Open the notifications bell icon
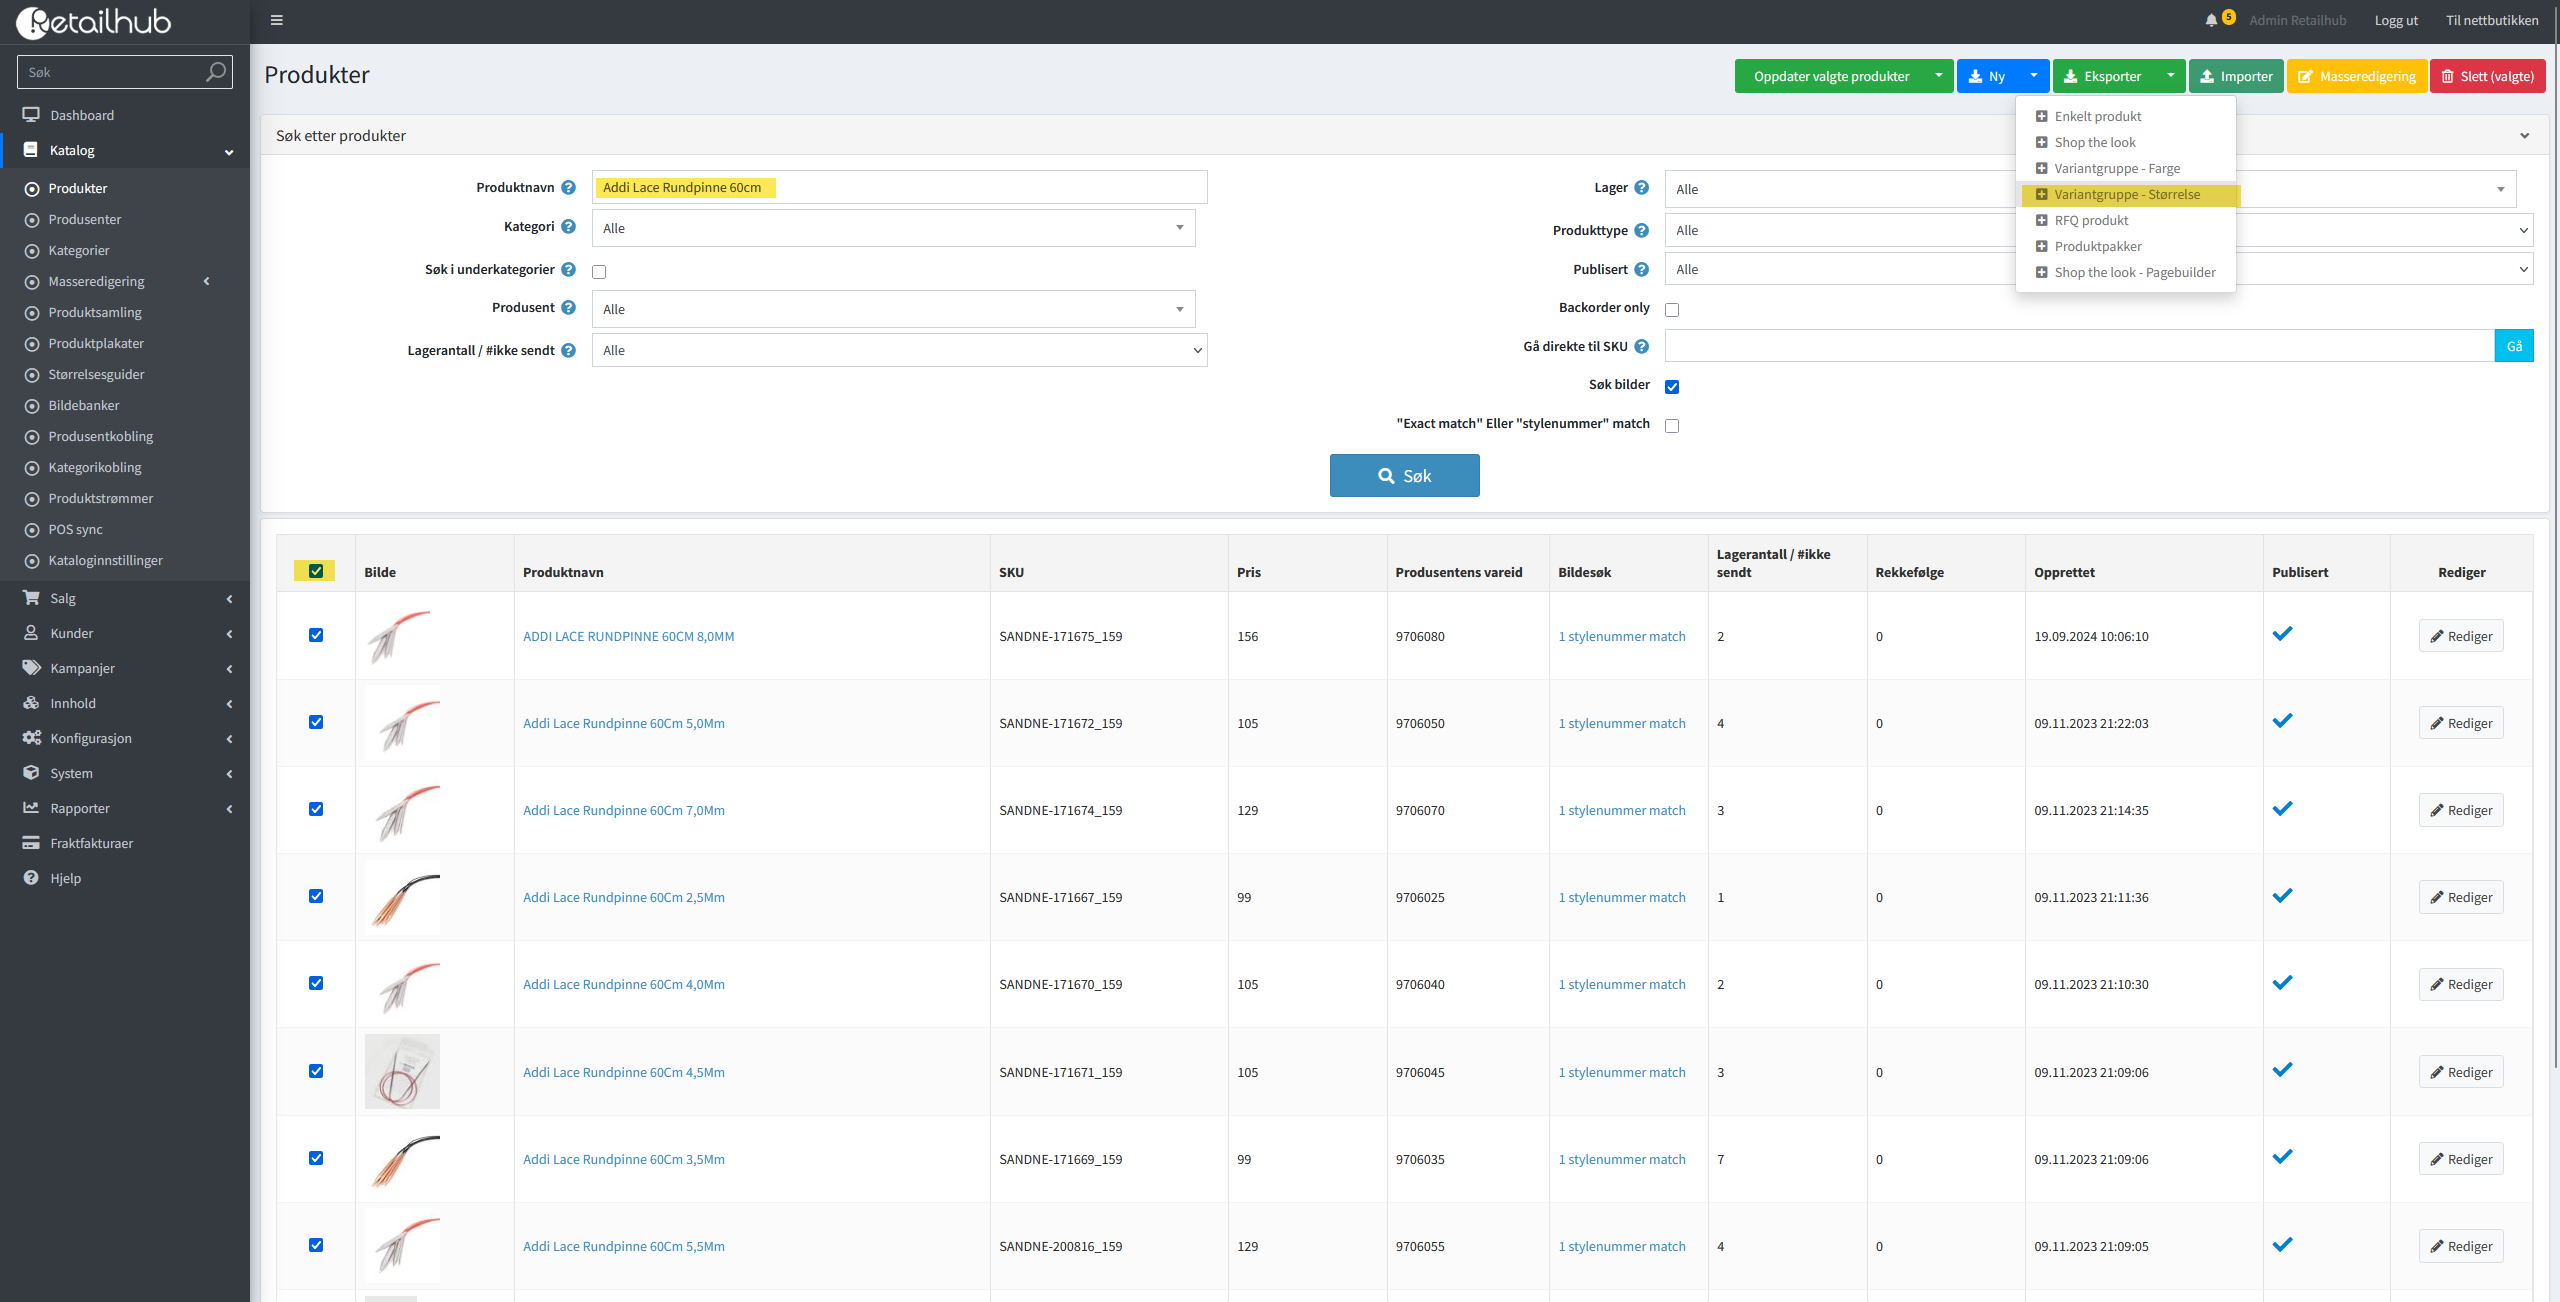Screen dimensions: 2560x1302 point(2211,20)
